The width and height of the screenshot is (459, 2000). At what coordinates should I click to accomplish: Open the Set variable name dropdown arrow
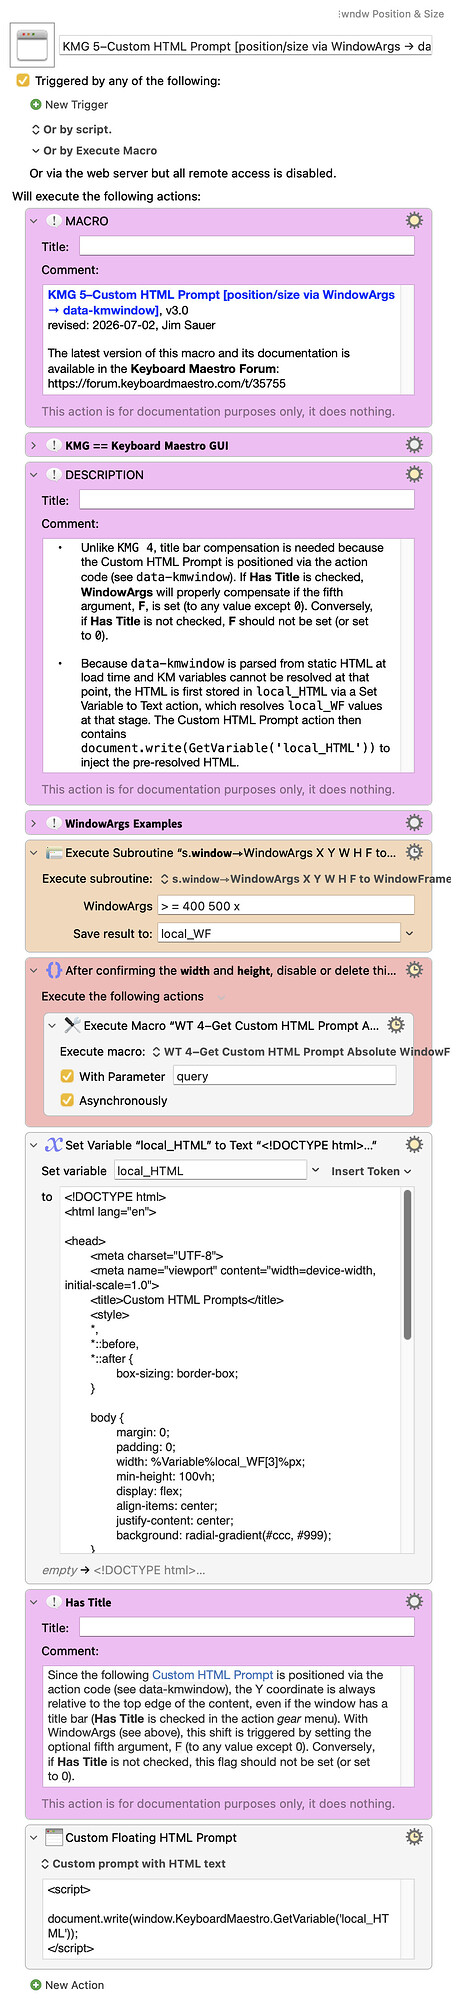pos(316,1170)
